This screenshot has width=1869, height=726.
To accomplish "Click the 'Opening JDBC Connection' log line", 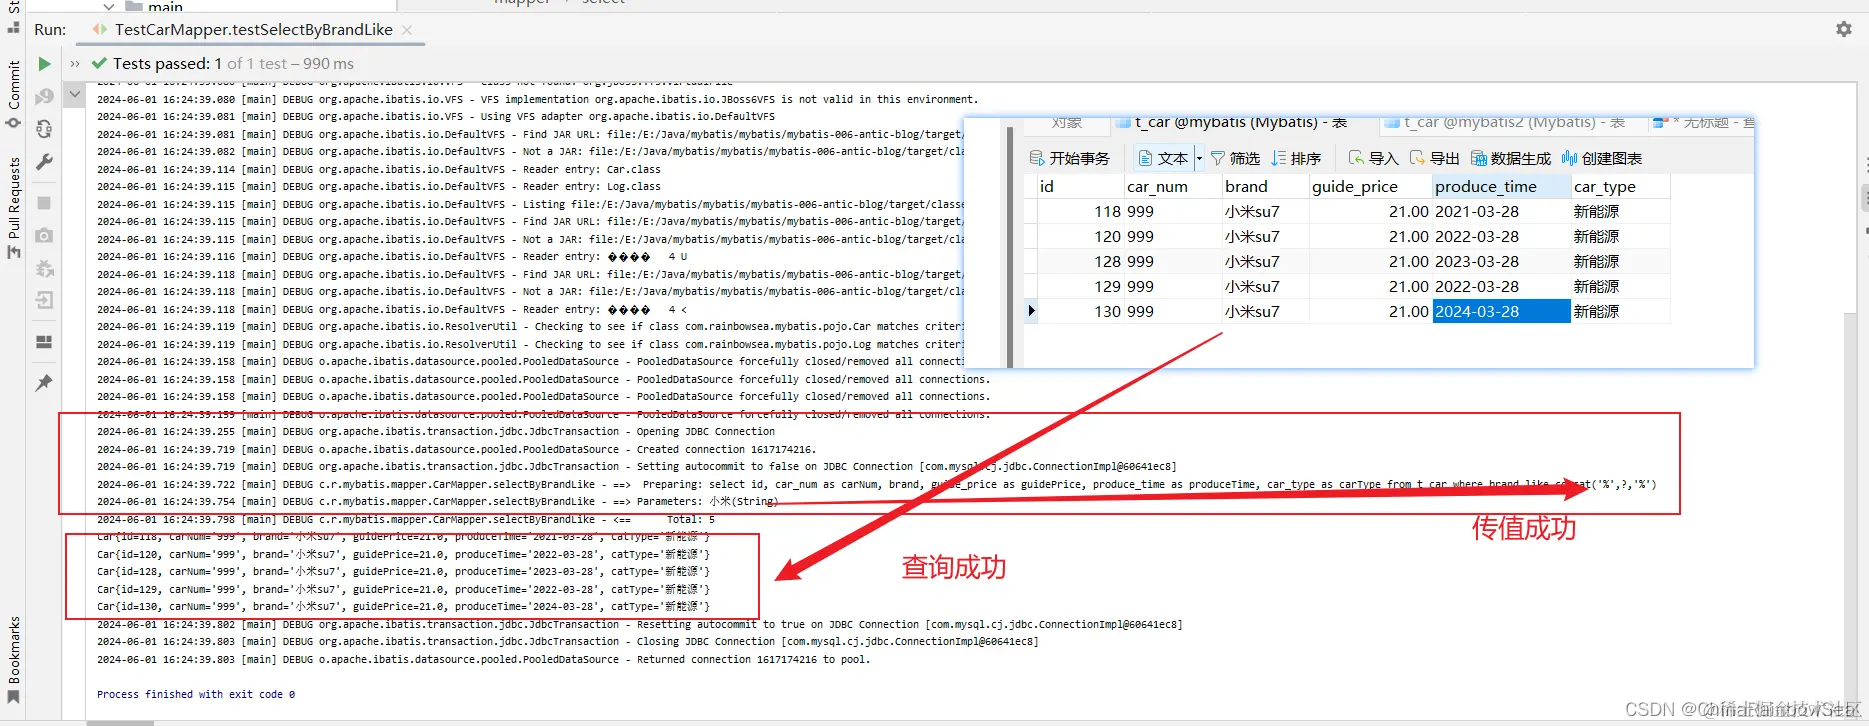I will (x=436, y=432).
